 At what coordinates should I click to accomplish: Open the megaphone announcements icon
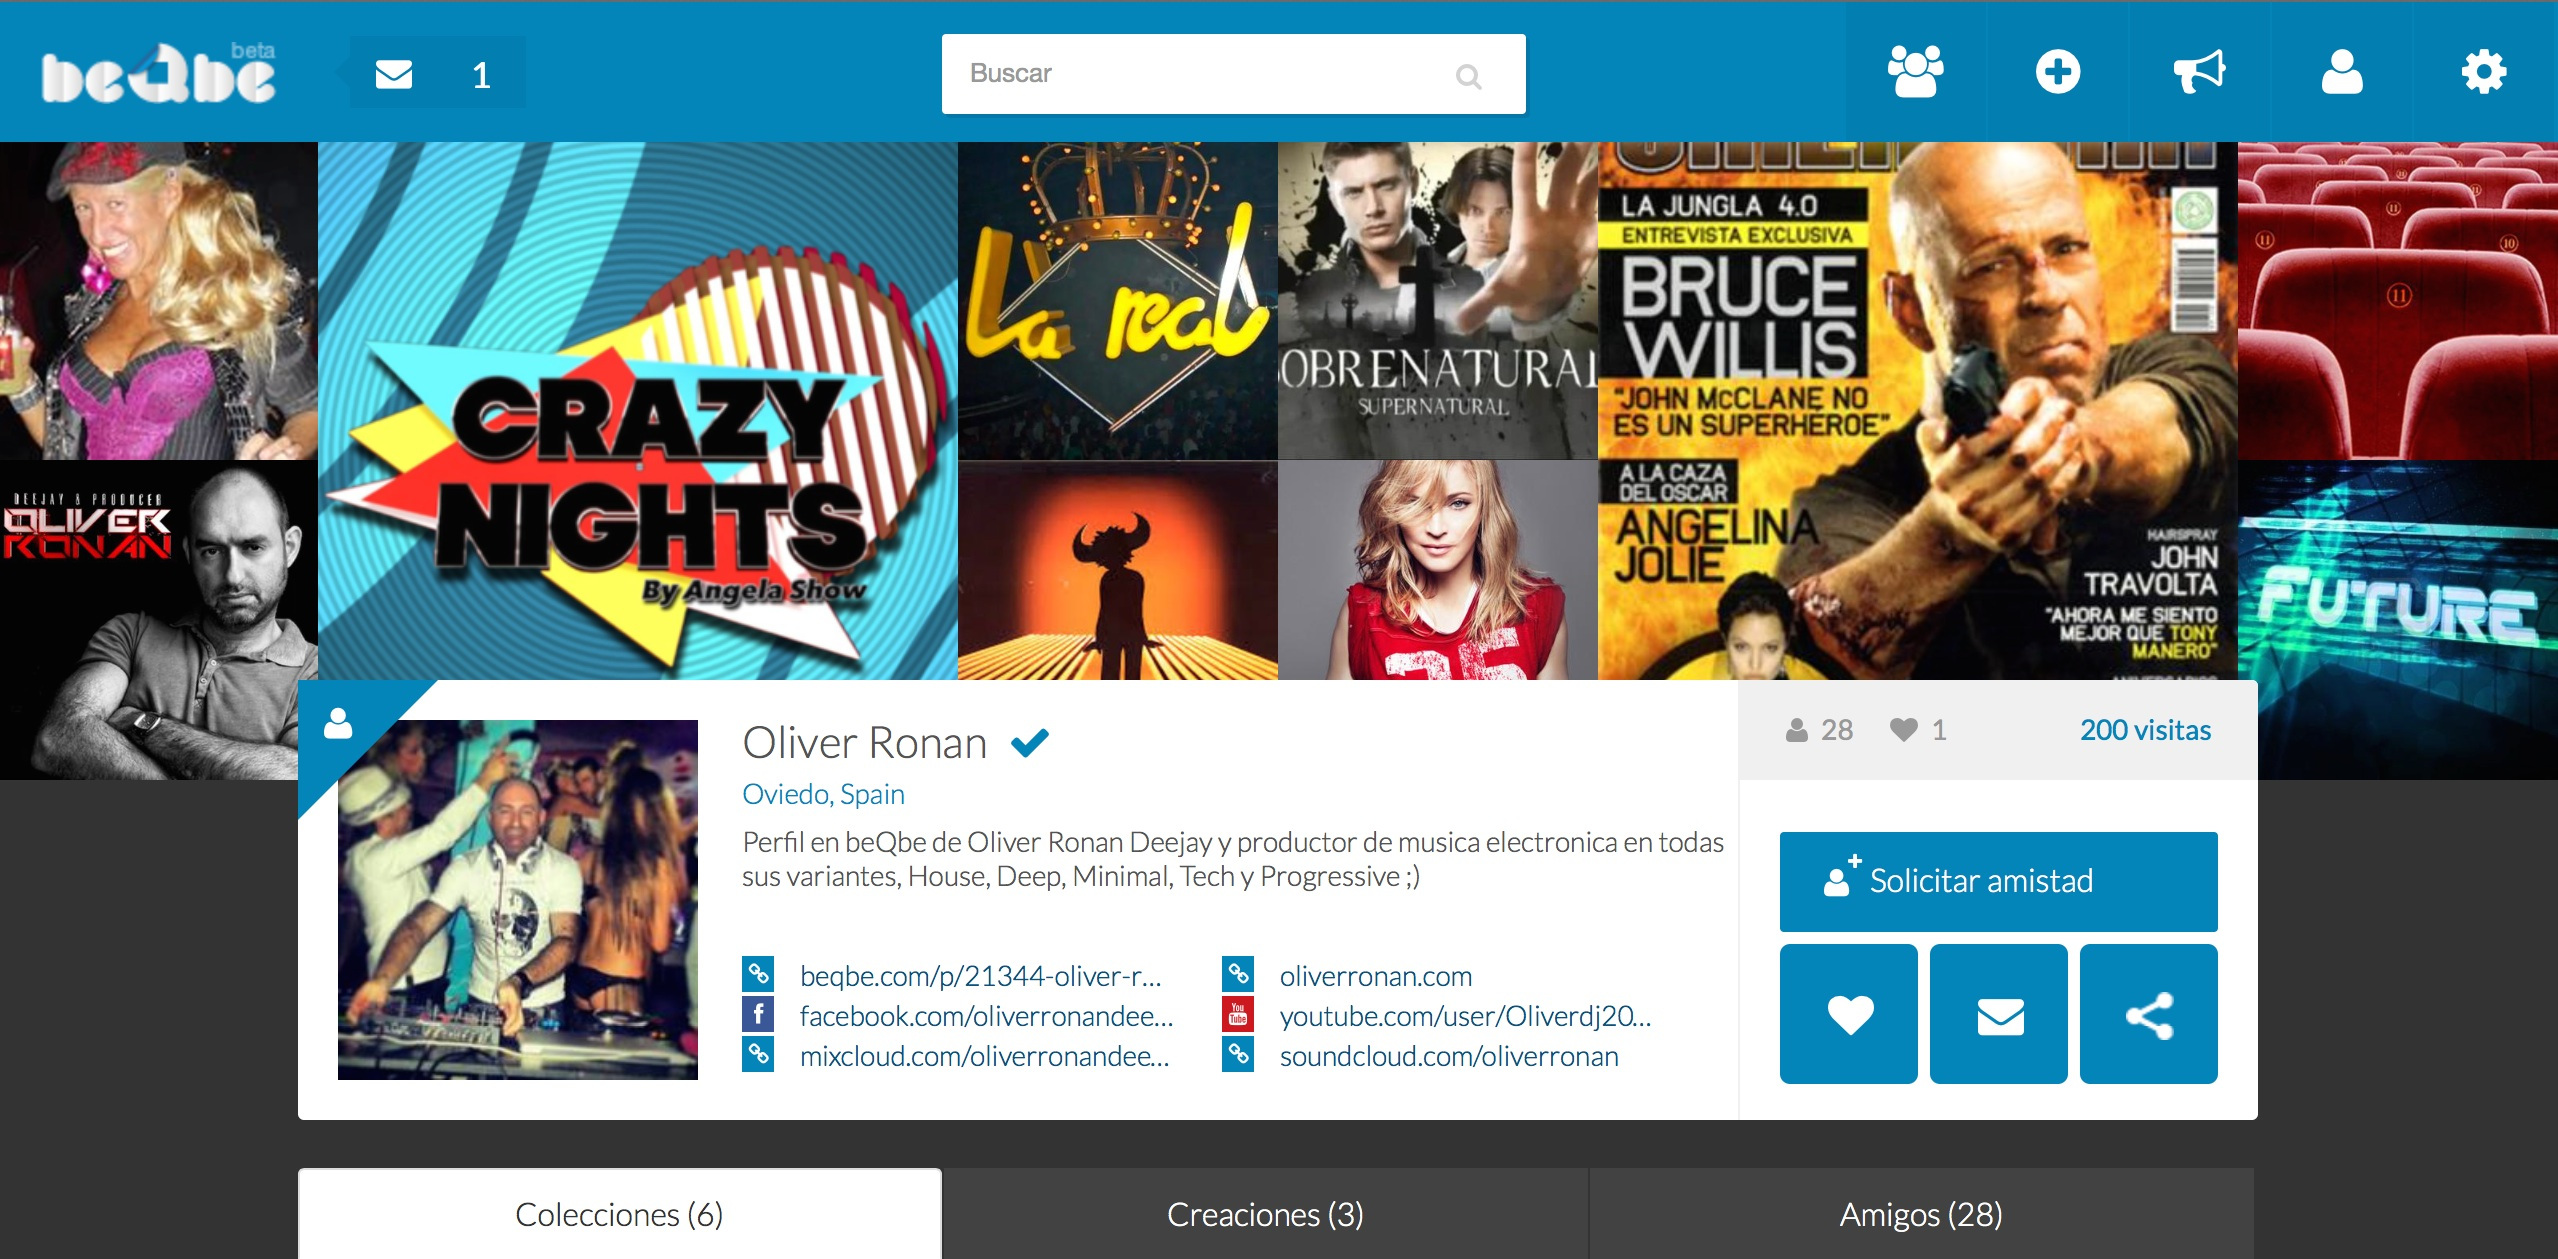coord(2199,72)
